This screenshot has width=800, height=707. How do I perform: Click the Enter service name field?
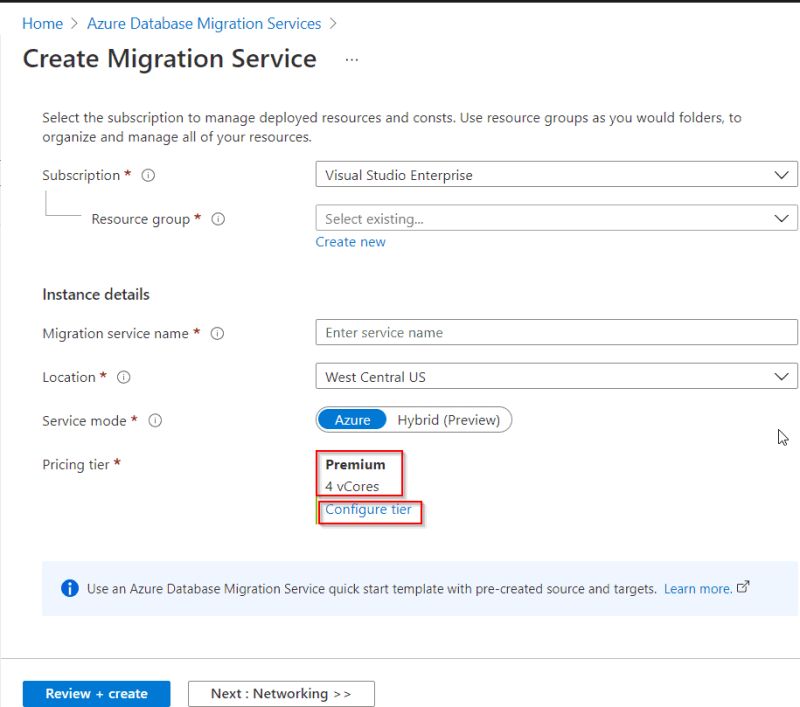[555, 332]
